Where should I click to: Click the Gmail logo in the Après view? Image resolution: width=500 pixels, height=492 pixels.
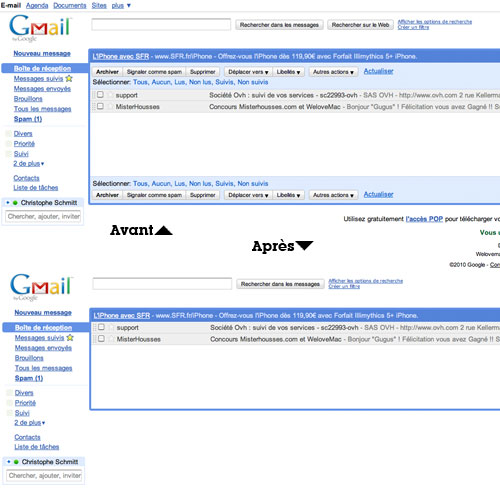click(41, 287)
